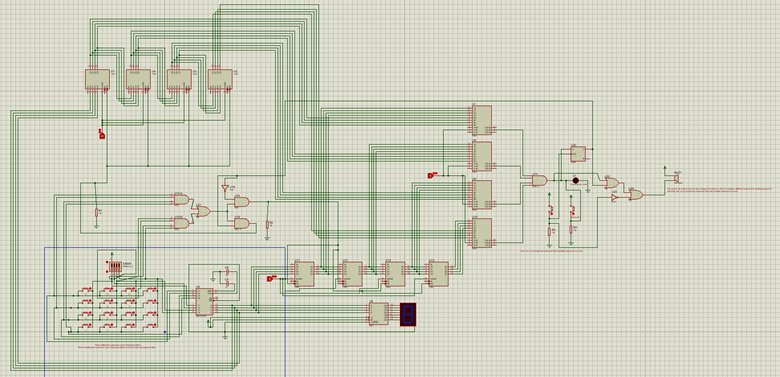Image resolution: width=780 pixels, height=377 pixels.
Task: Click the U4 register chip in the top row
Action: tap(138, 79)
